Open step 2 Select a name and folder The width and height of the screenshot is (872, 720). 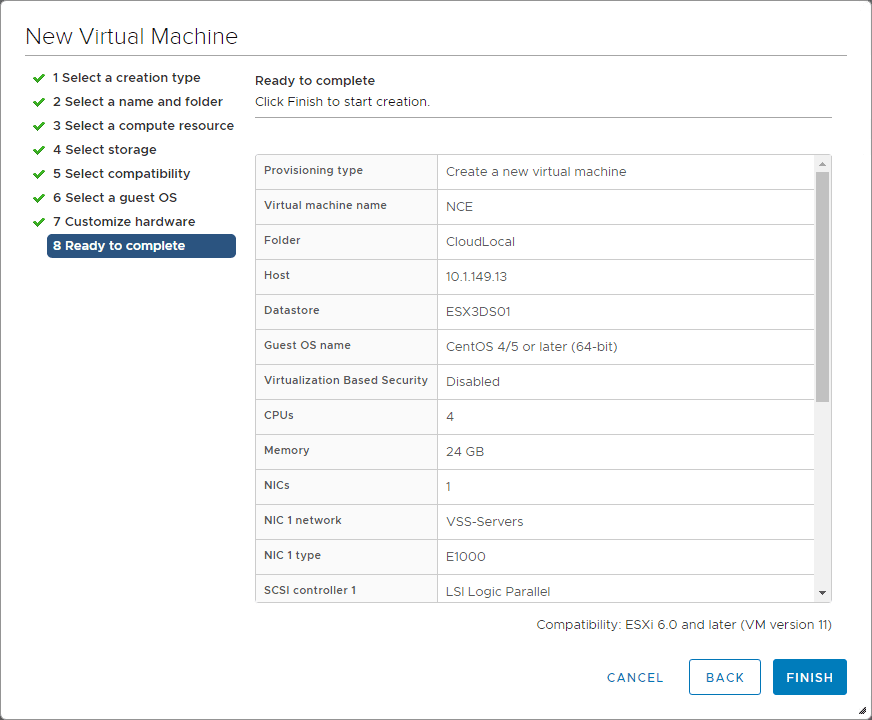click(x=137, y=102)
